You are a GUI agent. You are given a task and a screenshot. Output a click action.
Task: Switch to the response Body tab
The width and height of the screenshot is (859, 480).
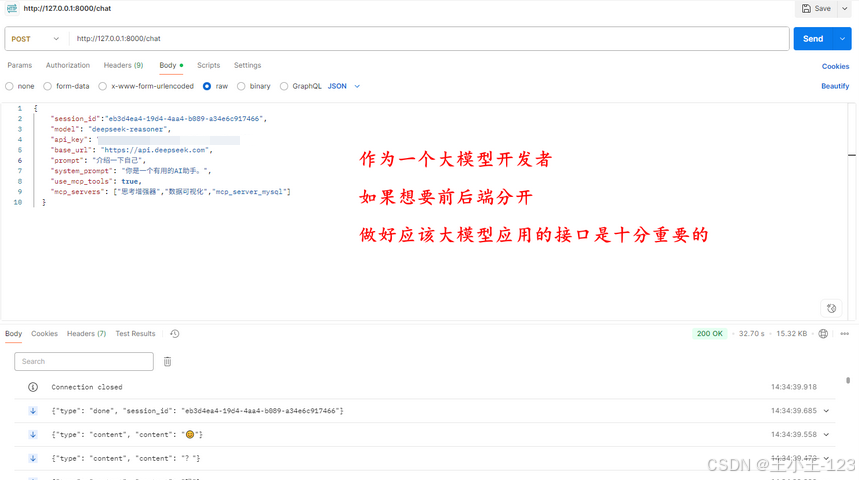click(14, 334)
